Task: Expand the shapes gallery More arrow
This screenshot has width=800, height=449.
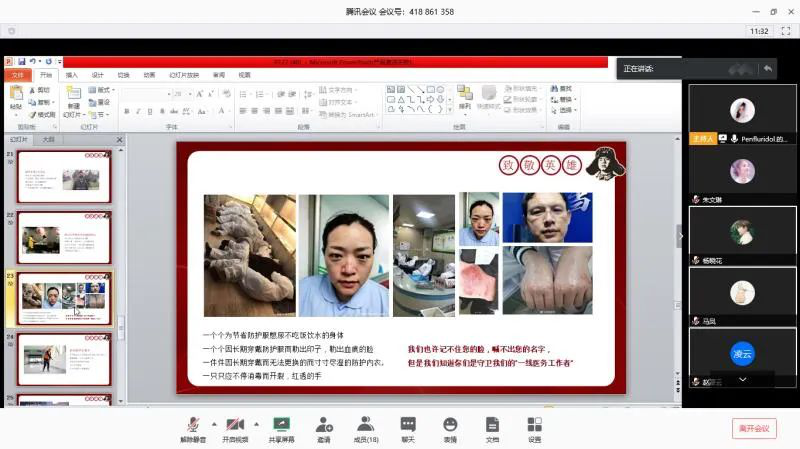Action: (449, 110)
